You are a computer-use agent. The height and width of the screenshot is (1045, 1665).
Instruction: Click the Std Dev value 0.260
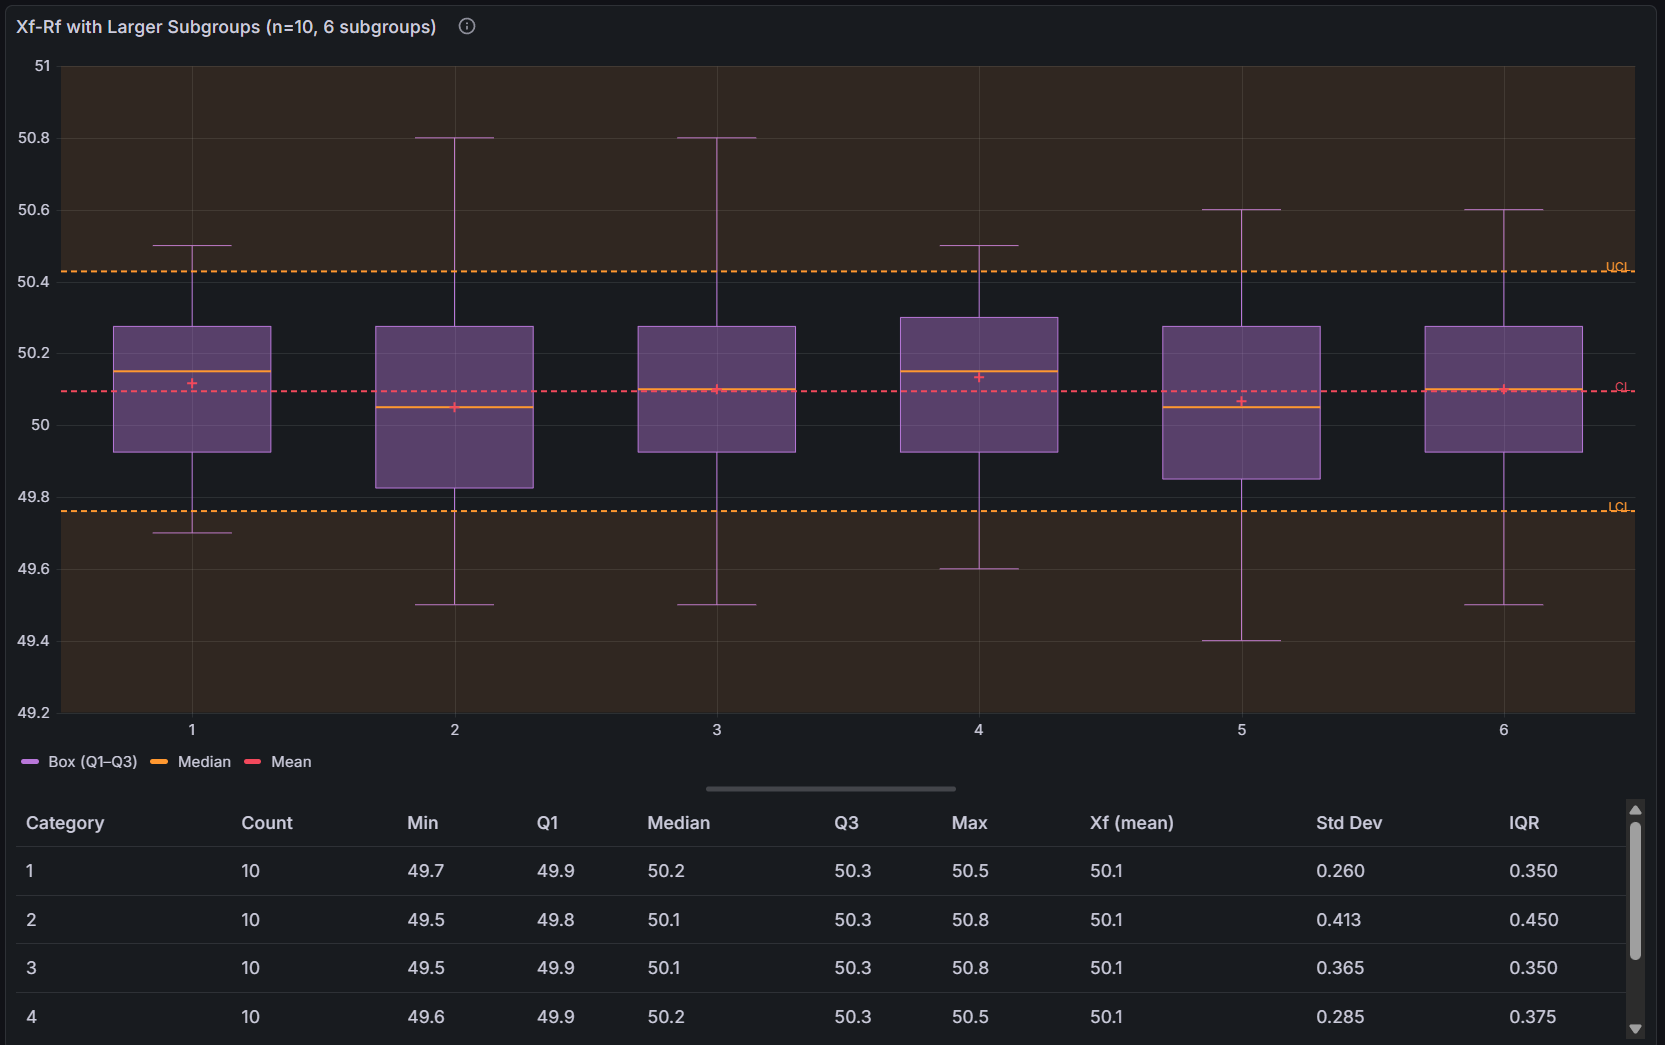1340,871
